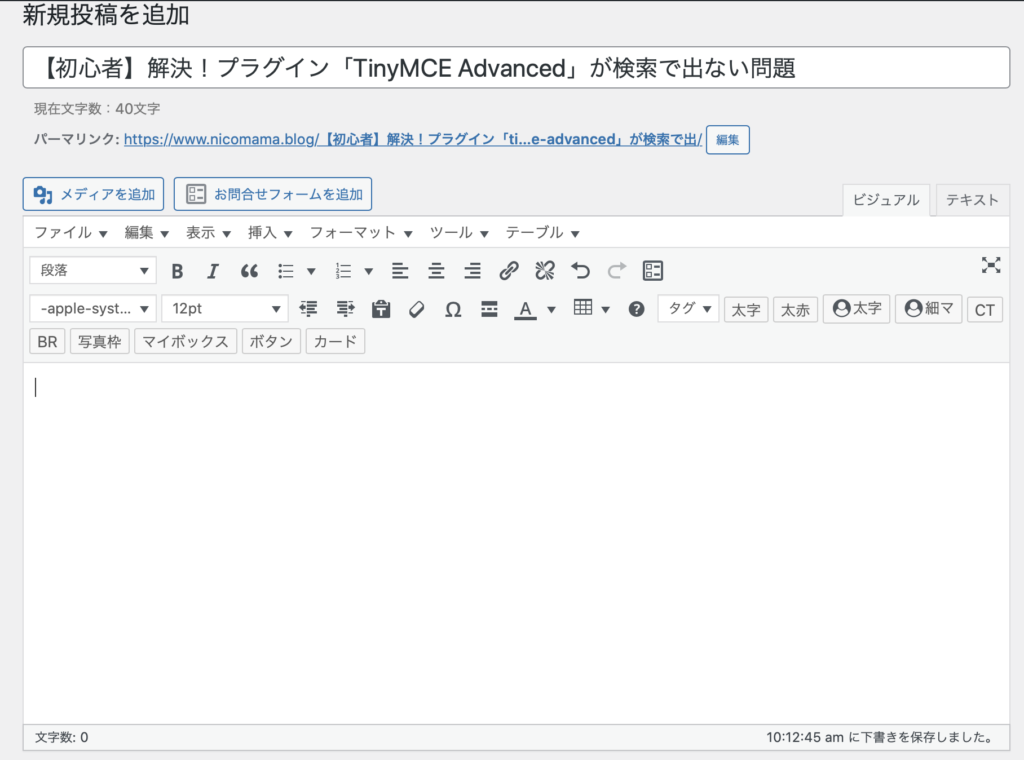The image size is (1024, 760).
Task: Open the 挿入 menu
Action: pos(270,232)
